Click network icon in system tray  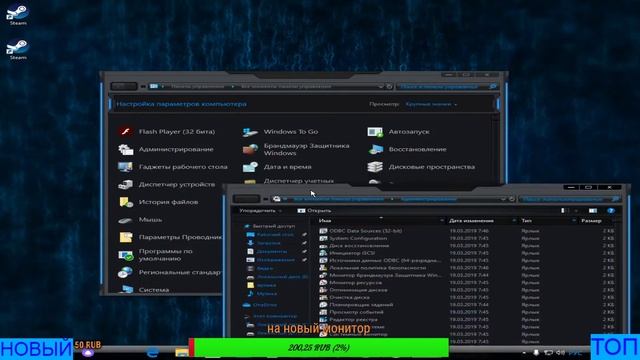point(549,352)
